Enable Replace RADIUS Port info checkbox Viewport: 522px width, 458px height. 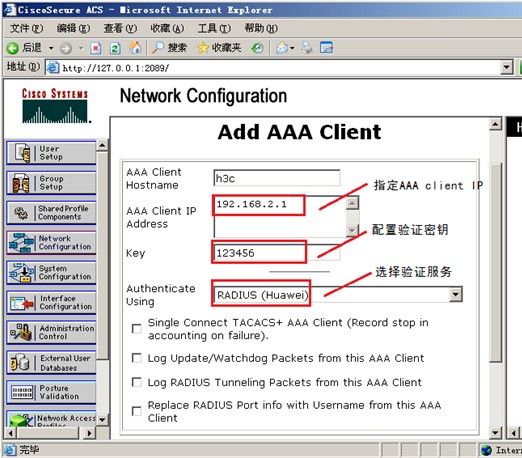coord(137,411)
